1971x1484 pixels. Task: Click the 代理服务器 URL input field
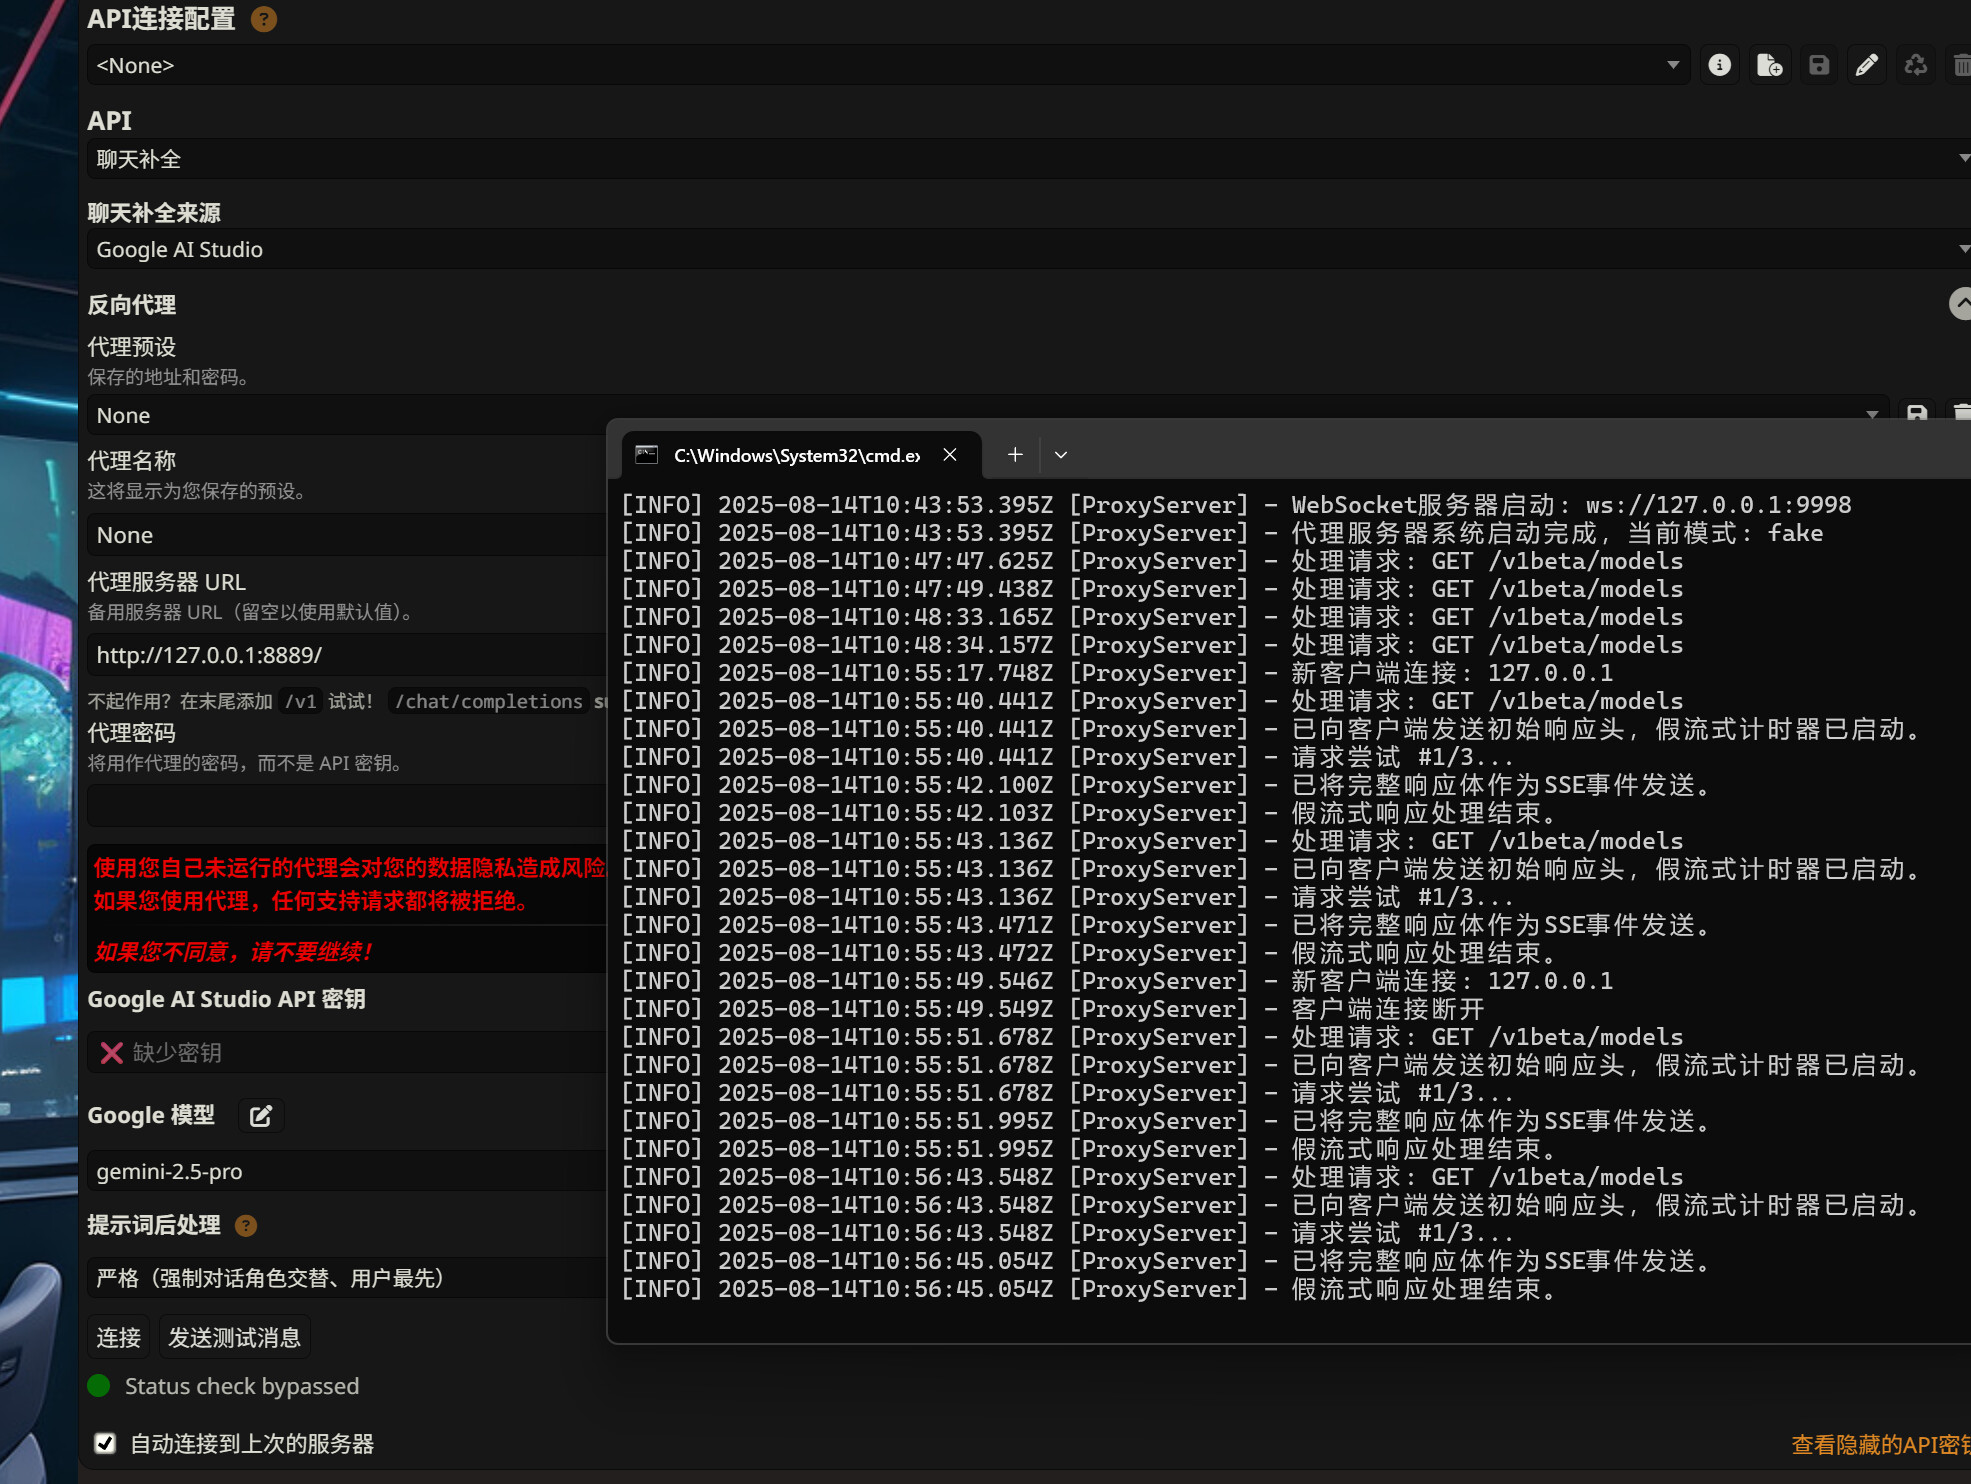[345, 655]
